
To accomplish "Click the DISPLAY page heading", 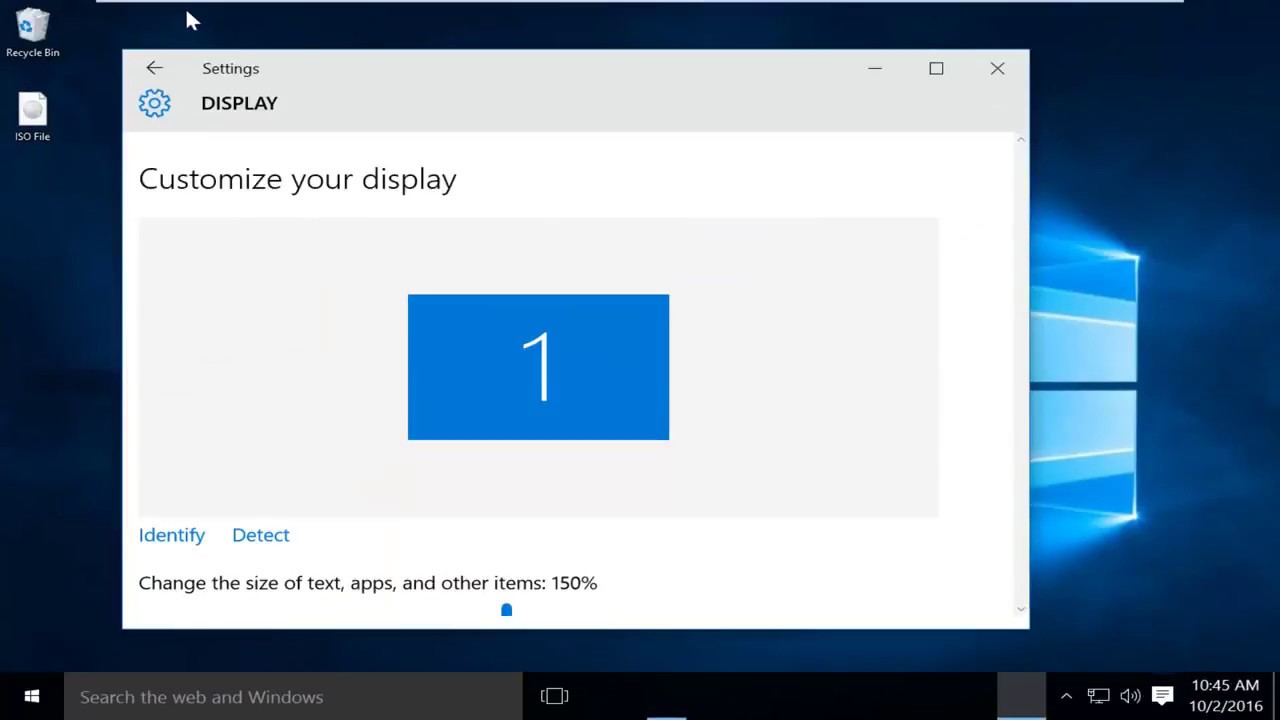I will pyautogui.click(x=239, y=103).
